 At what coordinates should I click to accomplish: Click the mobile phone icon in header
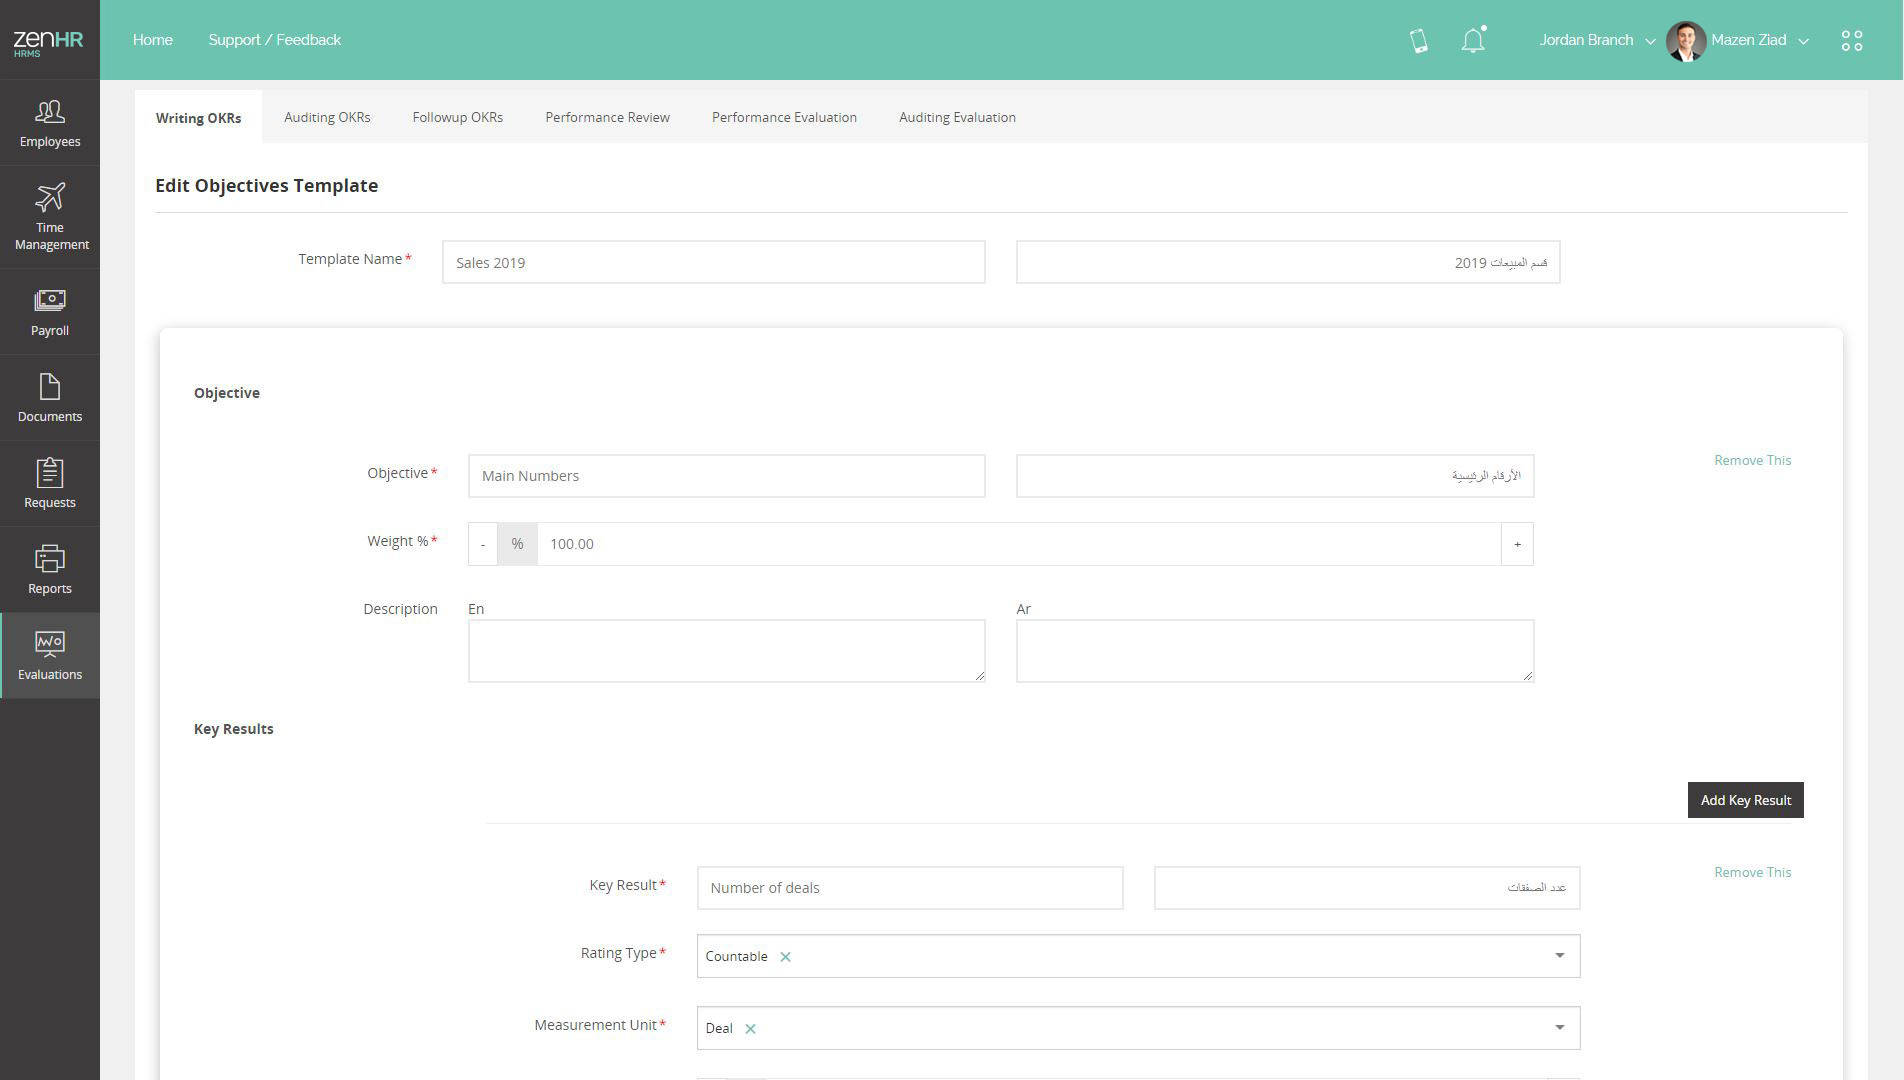(1418, 40)
